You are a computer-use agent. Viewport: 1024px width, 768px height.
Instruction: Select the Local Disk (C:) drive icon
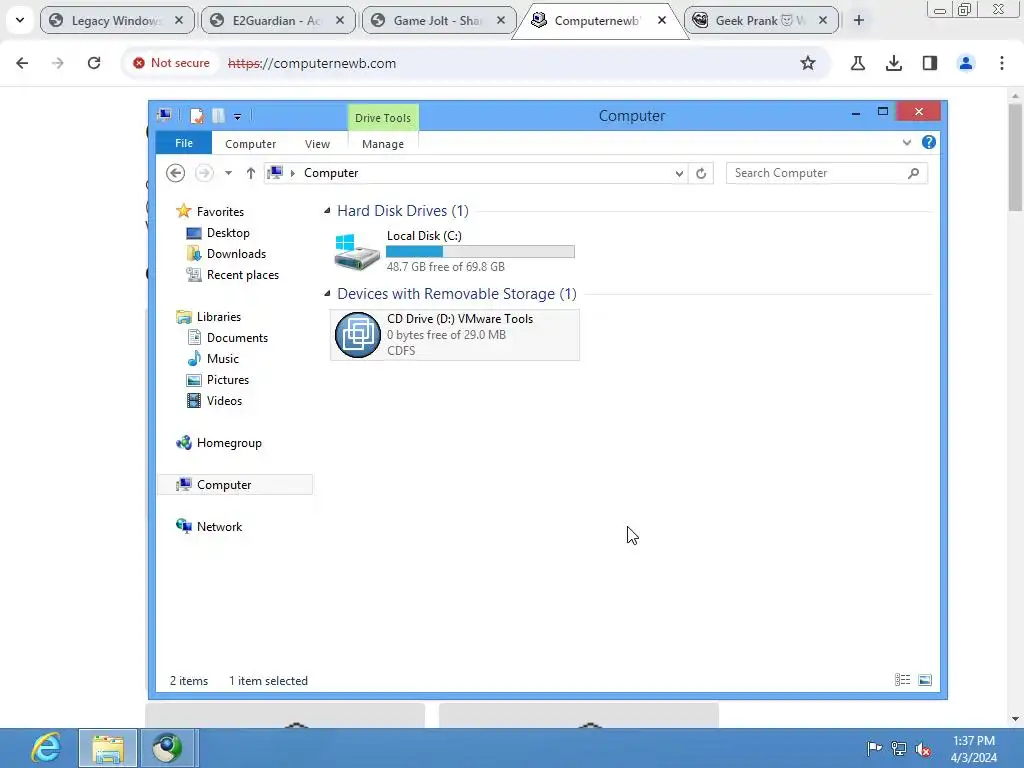[x=357, y=251]
